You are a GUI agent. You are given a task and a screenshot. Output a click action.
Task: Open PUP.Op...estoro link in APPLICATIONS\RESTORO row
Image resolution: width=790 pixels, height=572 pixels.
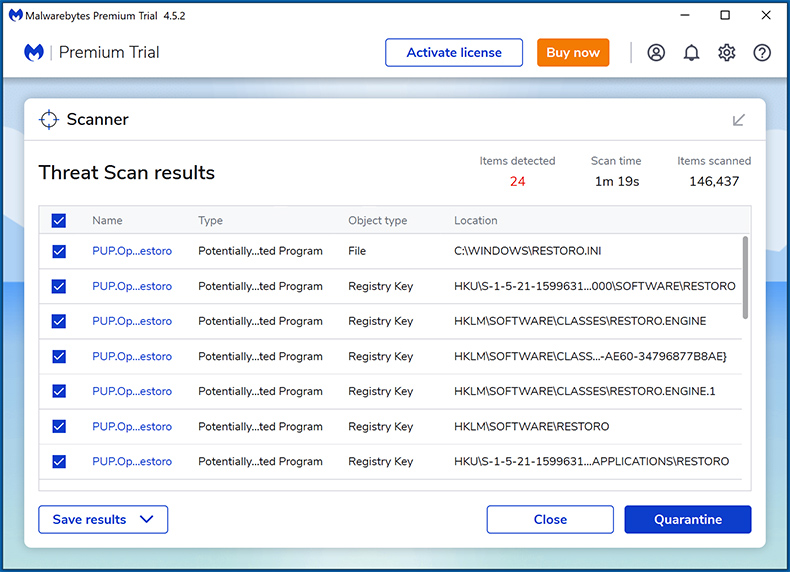point(132,461)
